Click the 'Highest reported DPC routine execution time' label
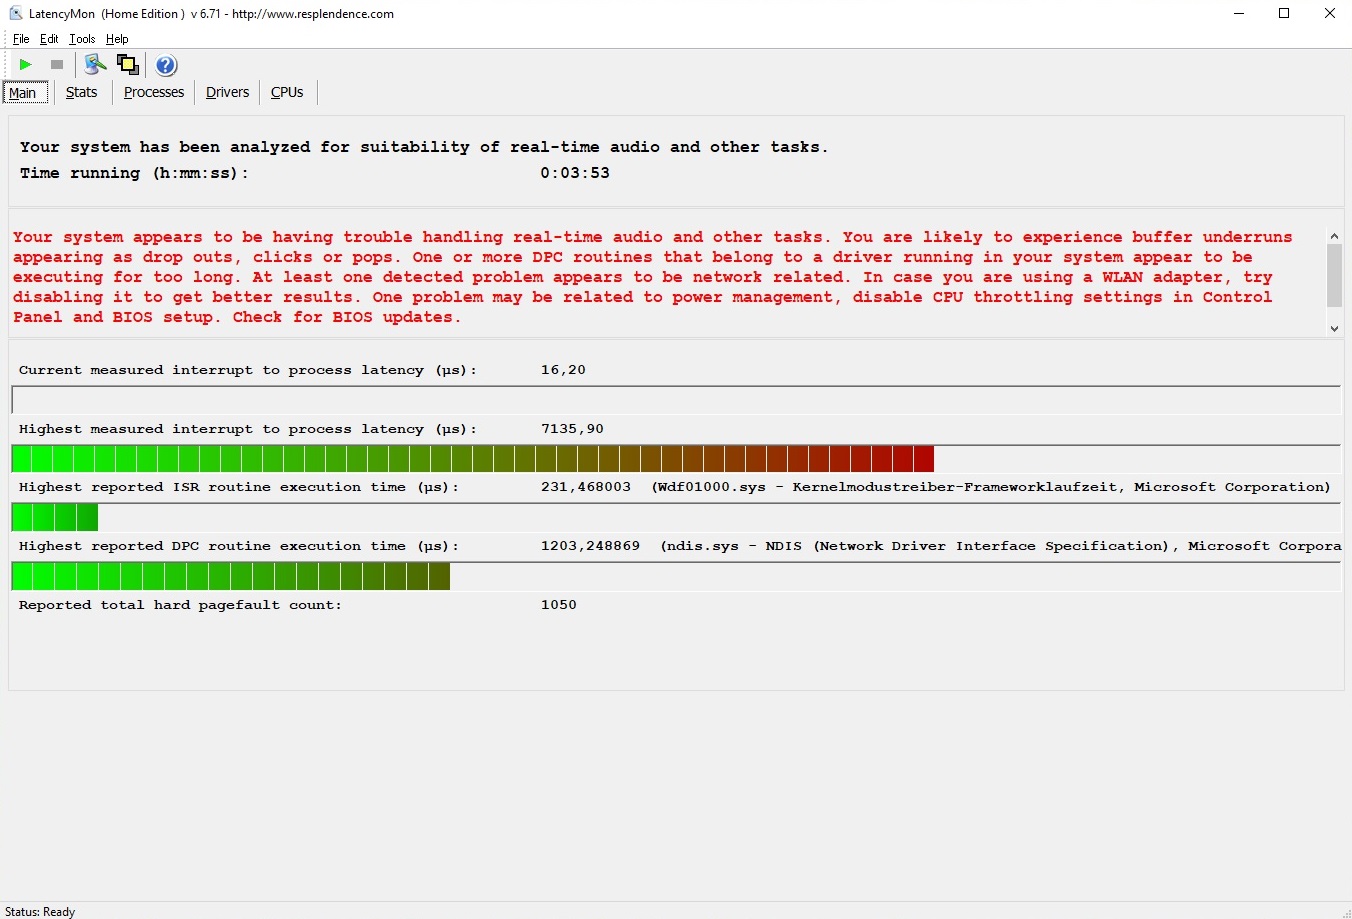The image size is (1352, 919). point(239,546)
